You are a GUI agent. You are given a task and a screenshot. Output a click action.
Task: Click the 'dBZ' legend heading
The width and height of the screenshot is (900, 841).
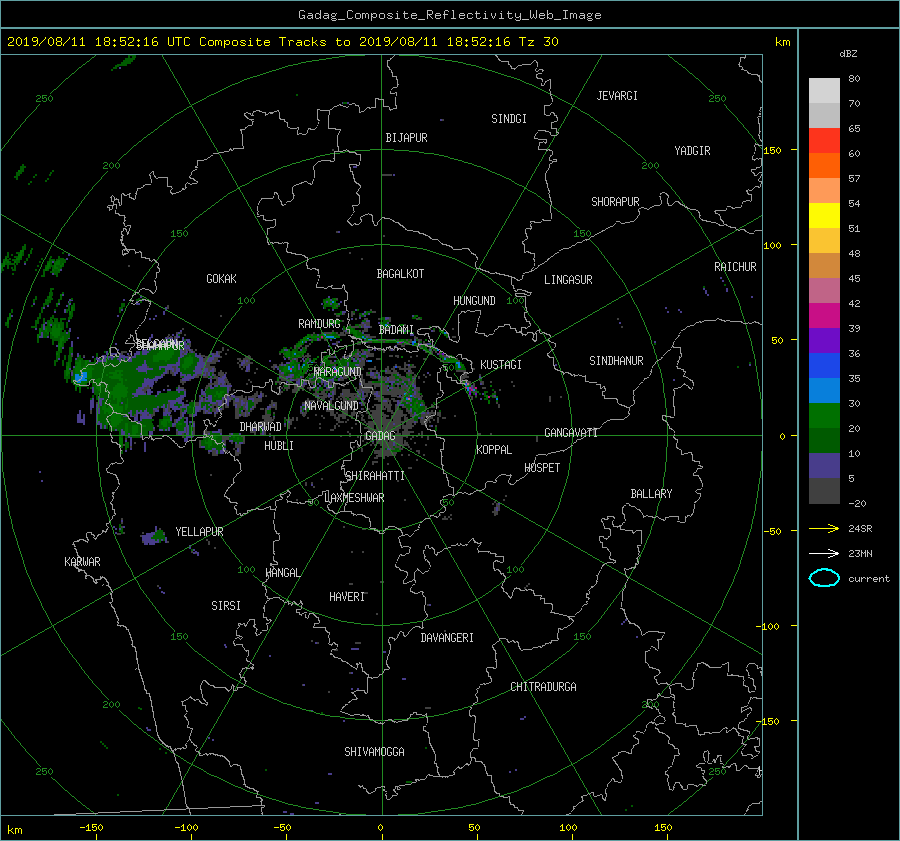coord(848,54)
